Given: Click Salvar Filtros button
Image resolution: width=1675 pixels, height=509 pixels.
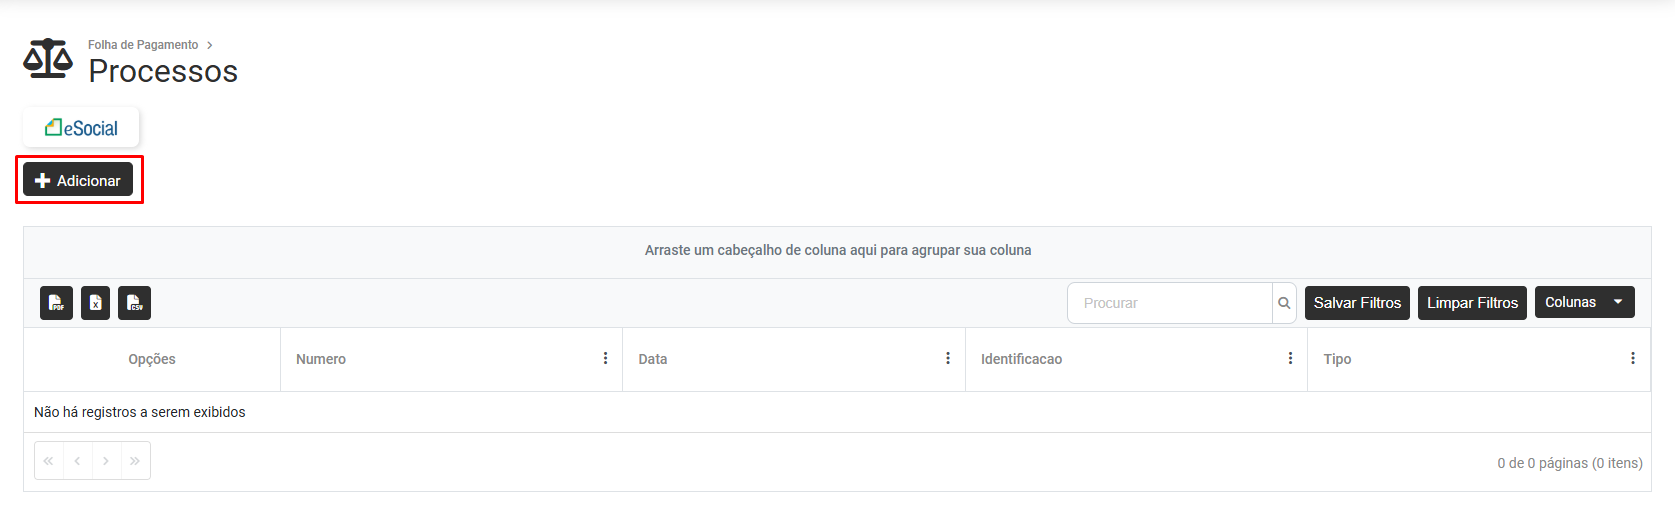Looking at the screenshot, I should (1357, 303).
